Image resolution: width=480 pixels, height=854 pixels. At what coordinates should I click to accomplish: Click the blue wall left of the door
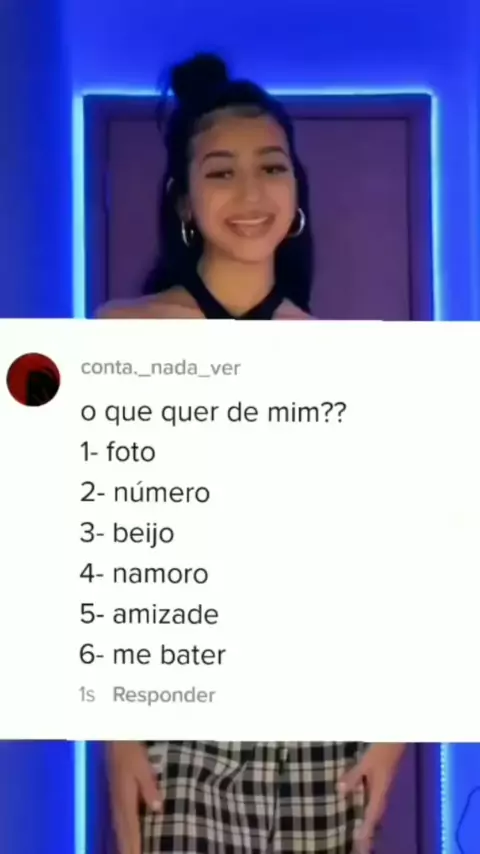35,163
